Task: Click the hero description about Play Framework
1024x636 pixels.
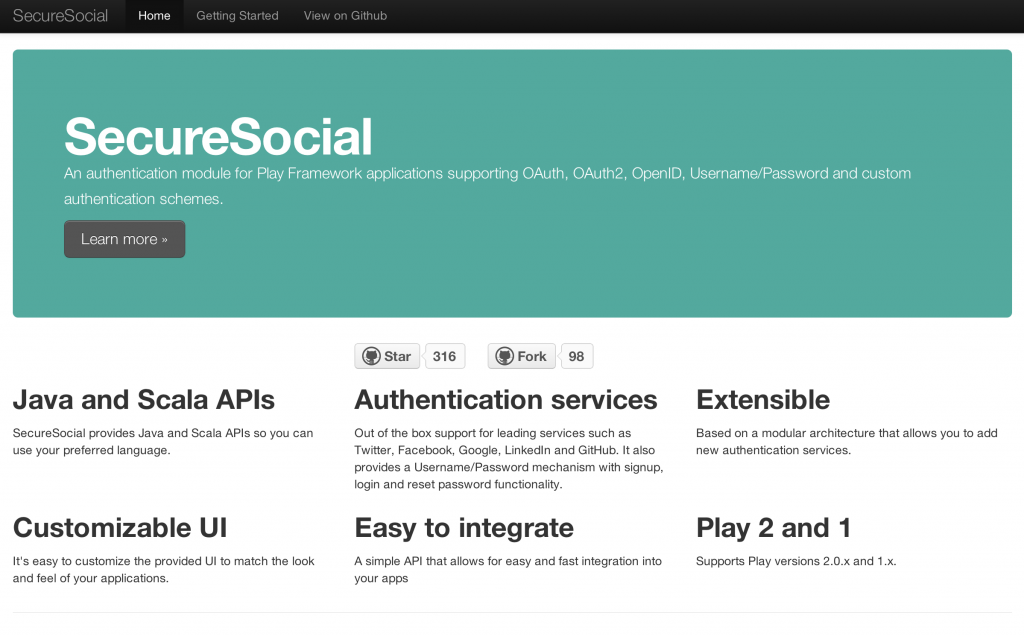Action: pos(487,186)
